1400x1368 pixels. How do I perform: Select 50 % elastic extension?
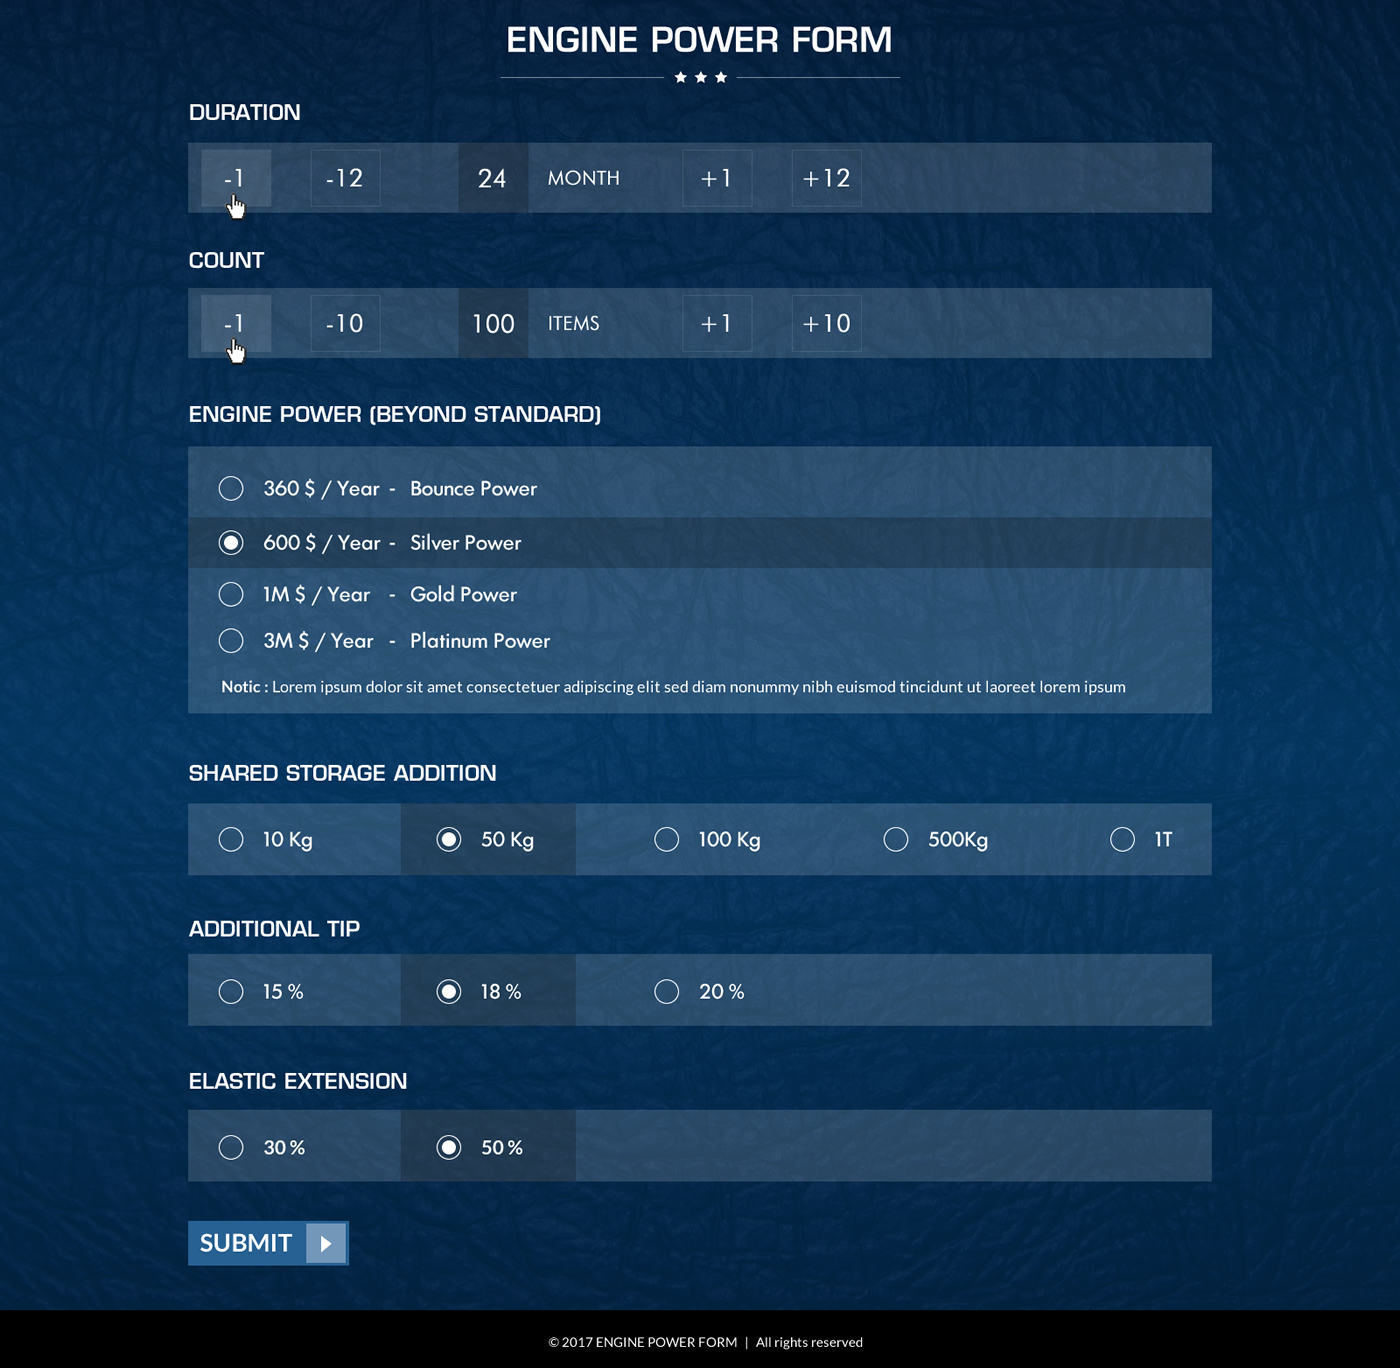[449, 1147]
